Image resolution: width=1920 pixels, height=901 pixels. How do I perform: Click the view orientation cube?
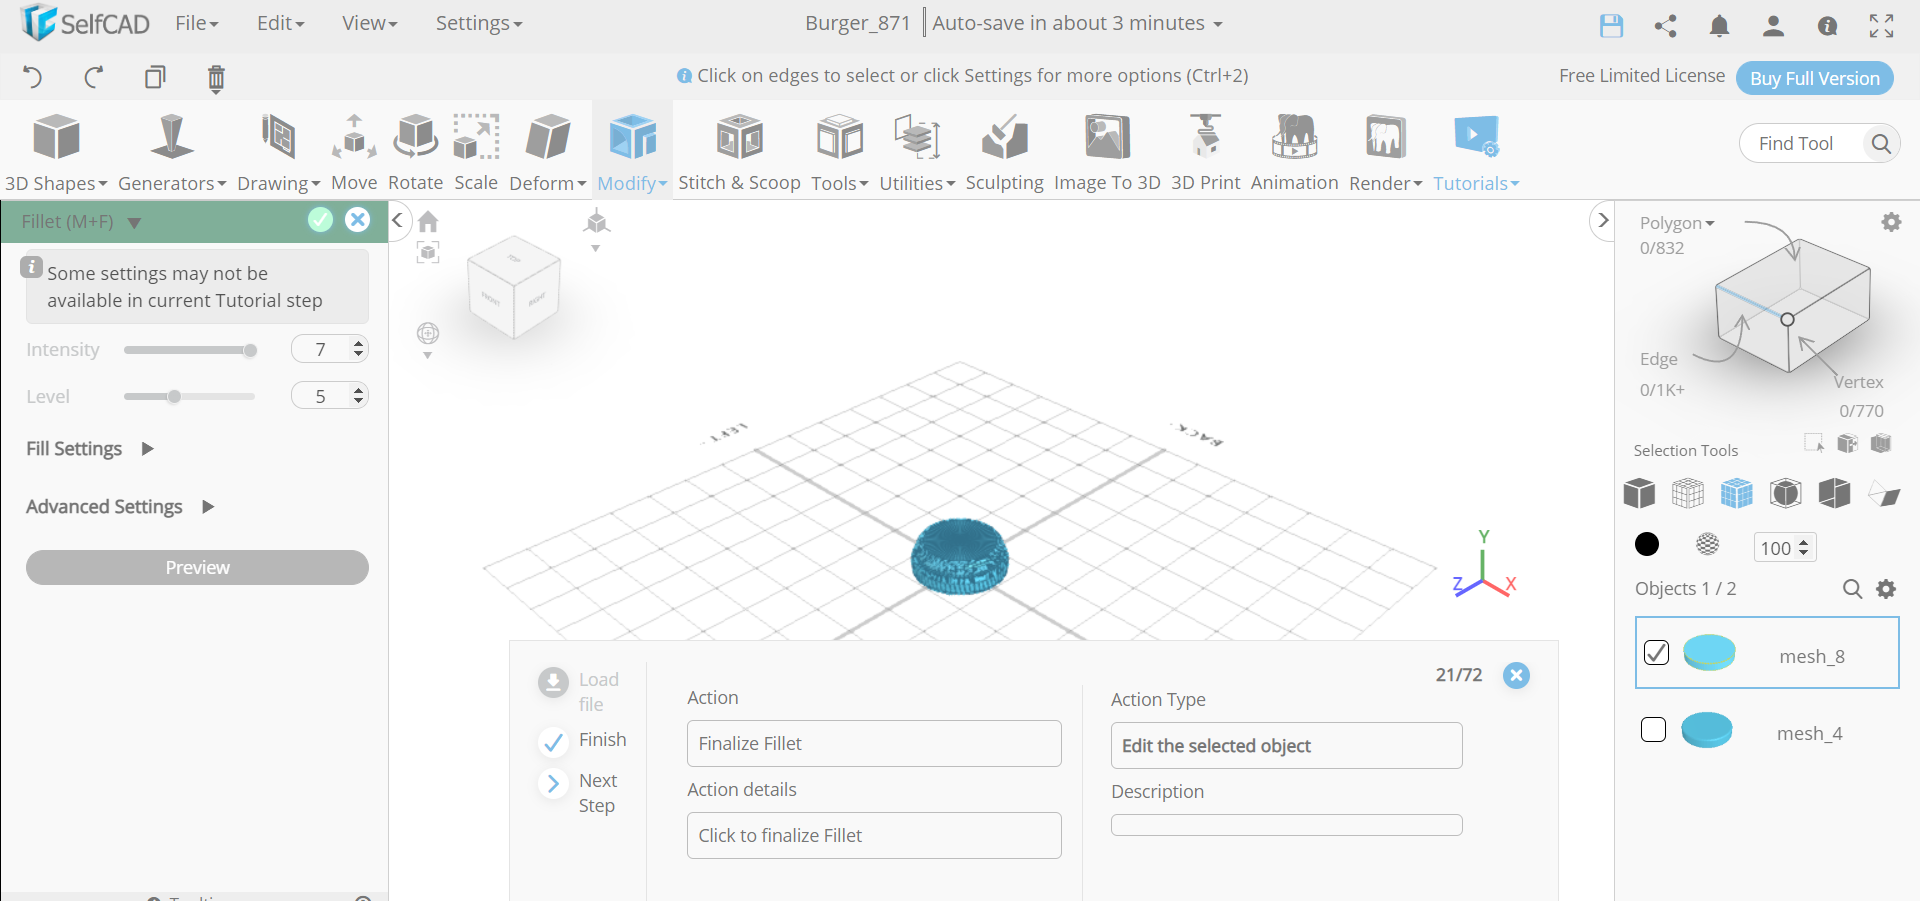(514, 287)
